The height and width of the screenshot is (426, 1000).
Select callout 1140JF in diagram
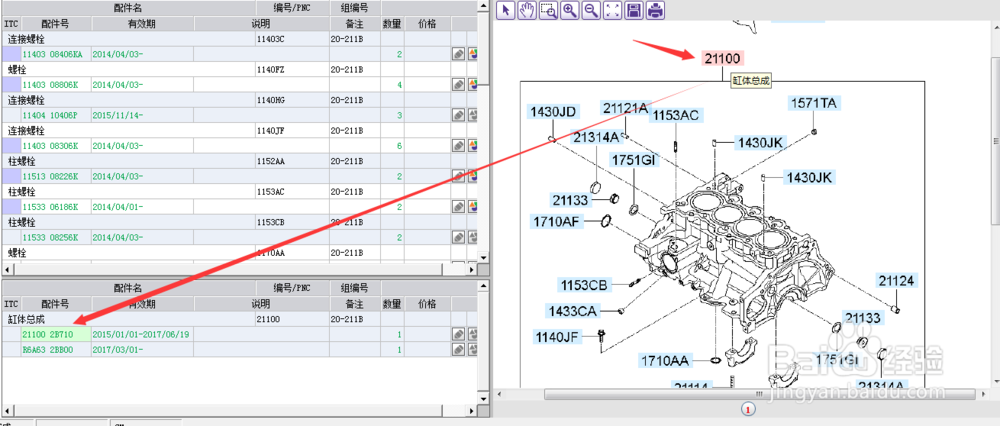[x=559, y=335]
